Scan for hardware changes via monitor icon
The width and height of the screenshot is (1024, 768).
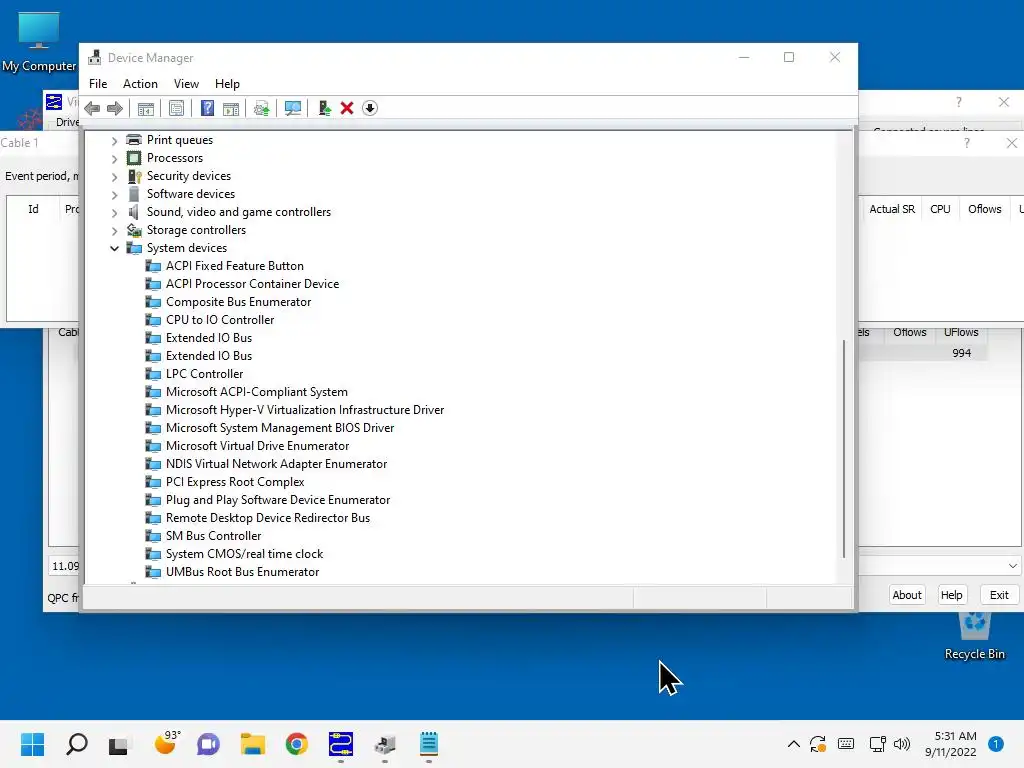[293, 108]
